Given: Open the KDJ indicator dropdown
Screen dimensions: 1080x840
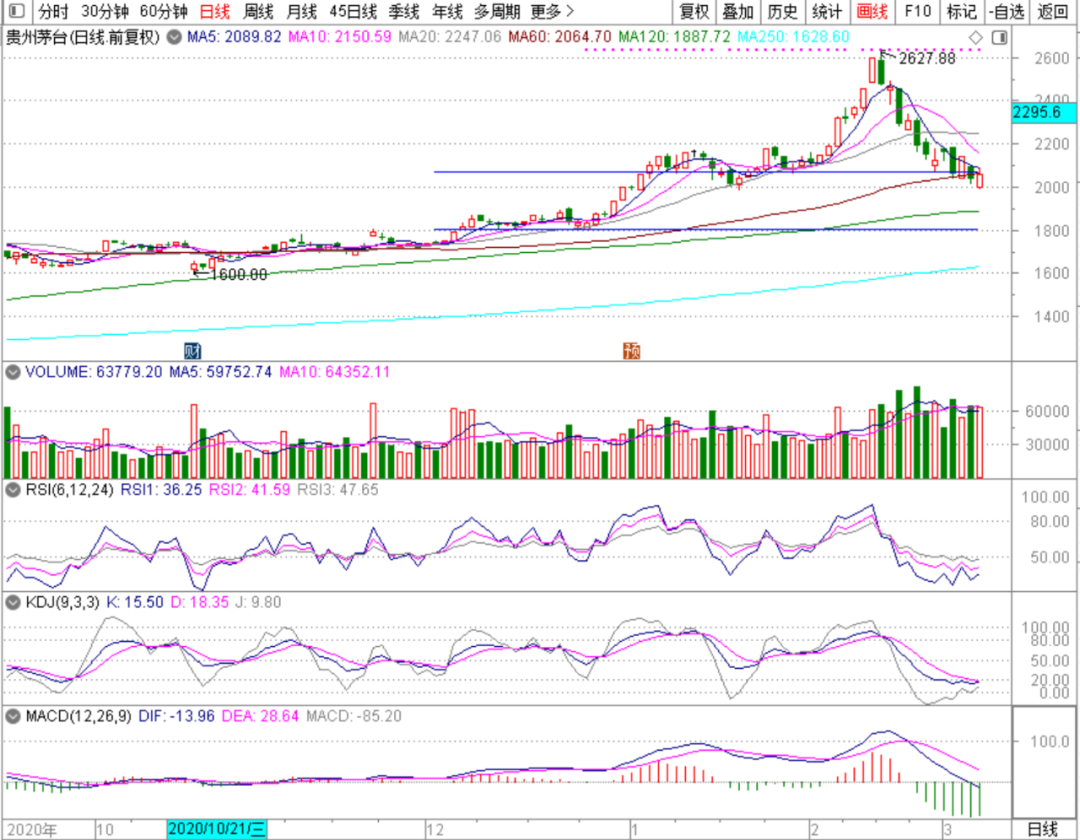Looking at the screenshot, I should 12,602.
